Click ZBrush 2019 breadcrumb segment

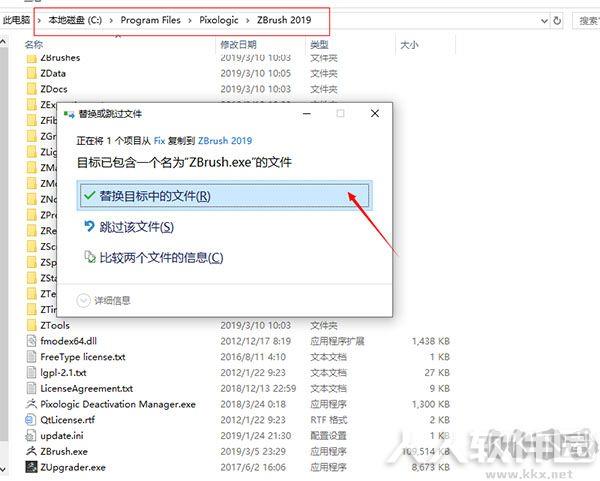284,20
